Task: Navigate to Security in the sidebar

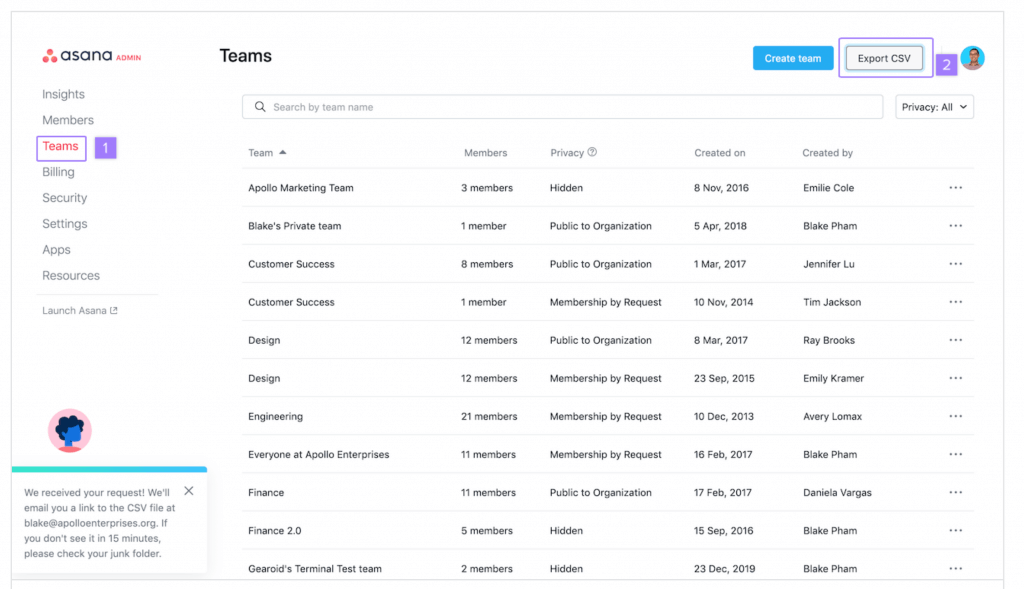Action: [x=65, y=198]
